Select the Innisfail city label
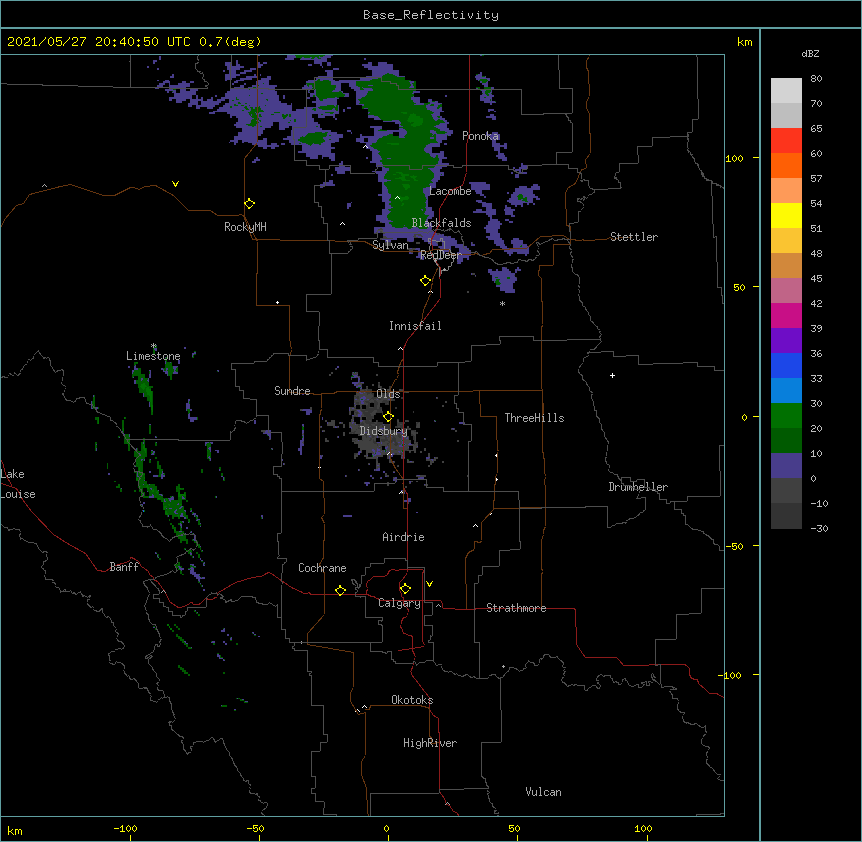The height and width of the screenshot is (842, 862). tap(415, 326)
